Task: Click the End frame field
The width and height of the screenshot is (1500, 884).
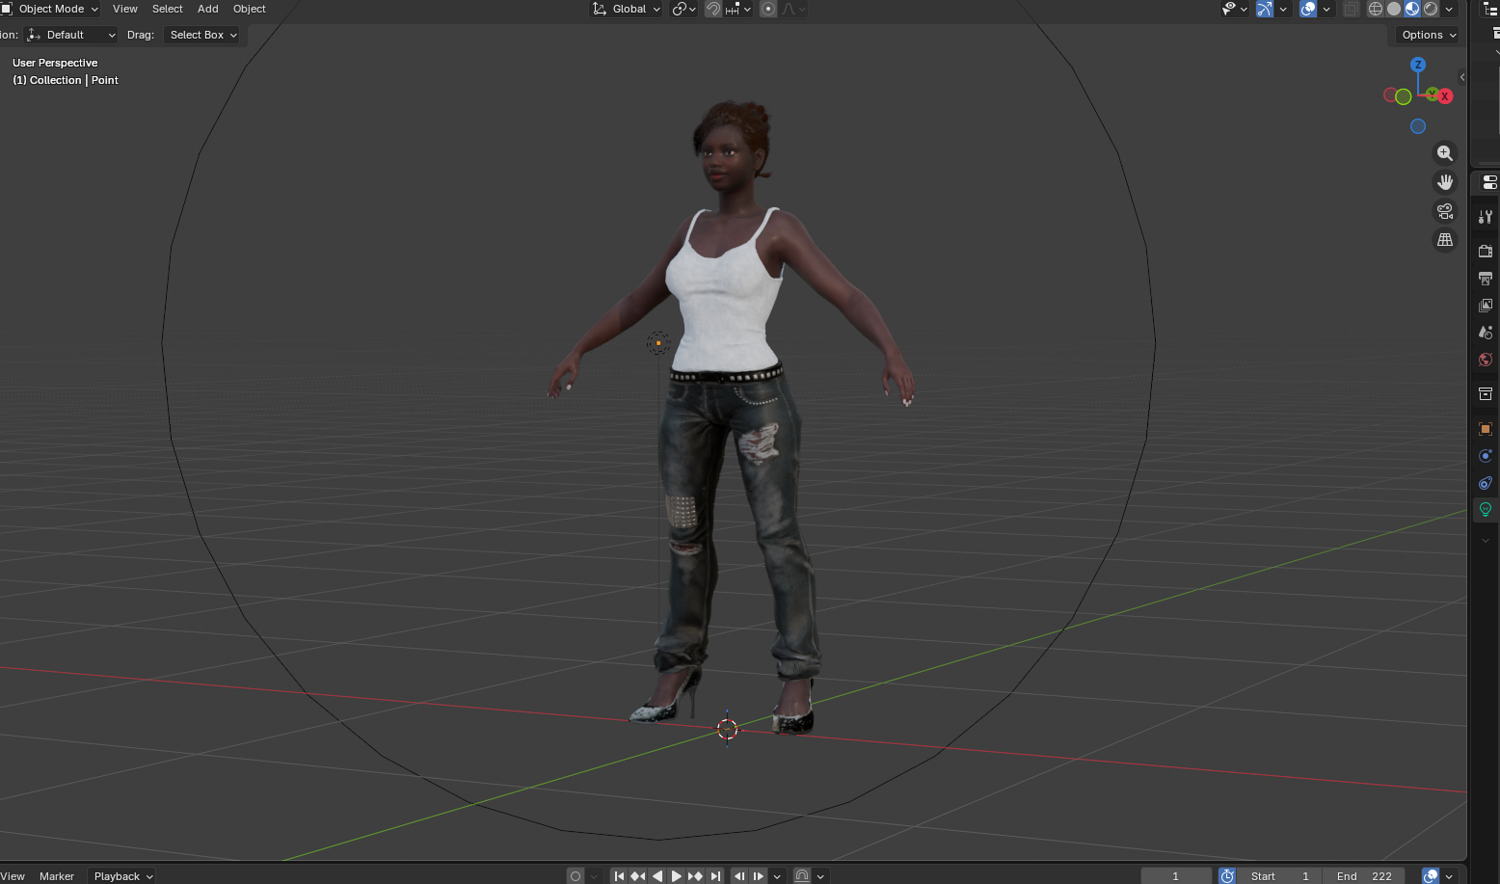Action: [x=1364, y=876]
